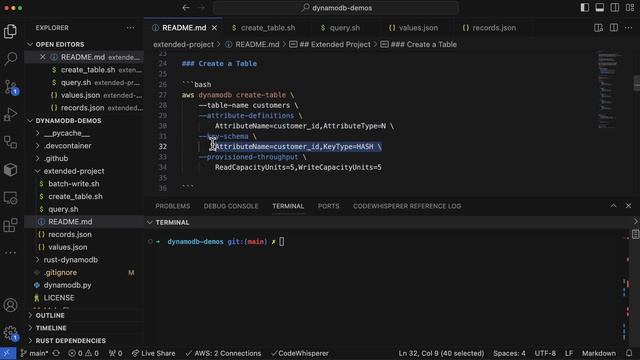
Task: Click notifications bell in status bar
Action: pos(629,353)
